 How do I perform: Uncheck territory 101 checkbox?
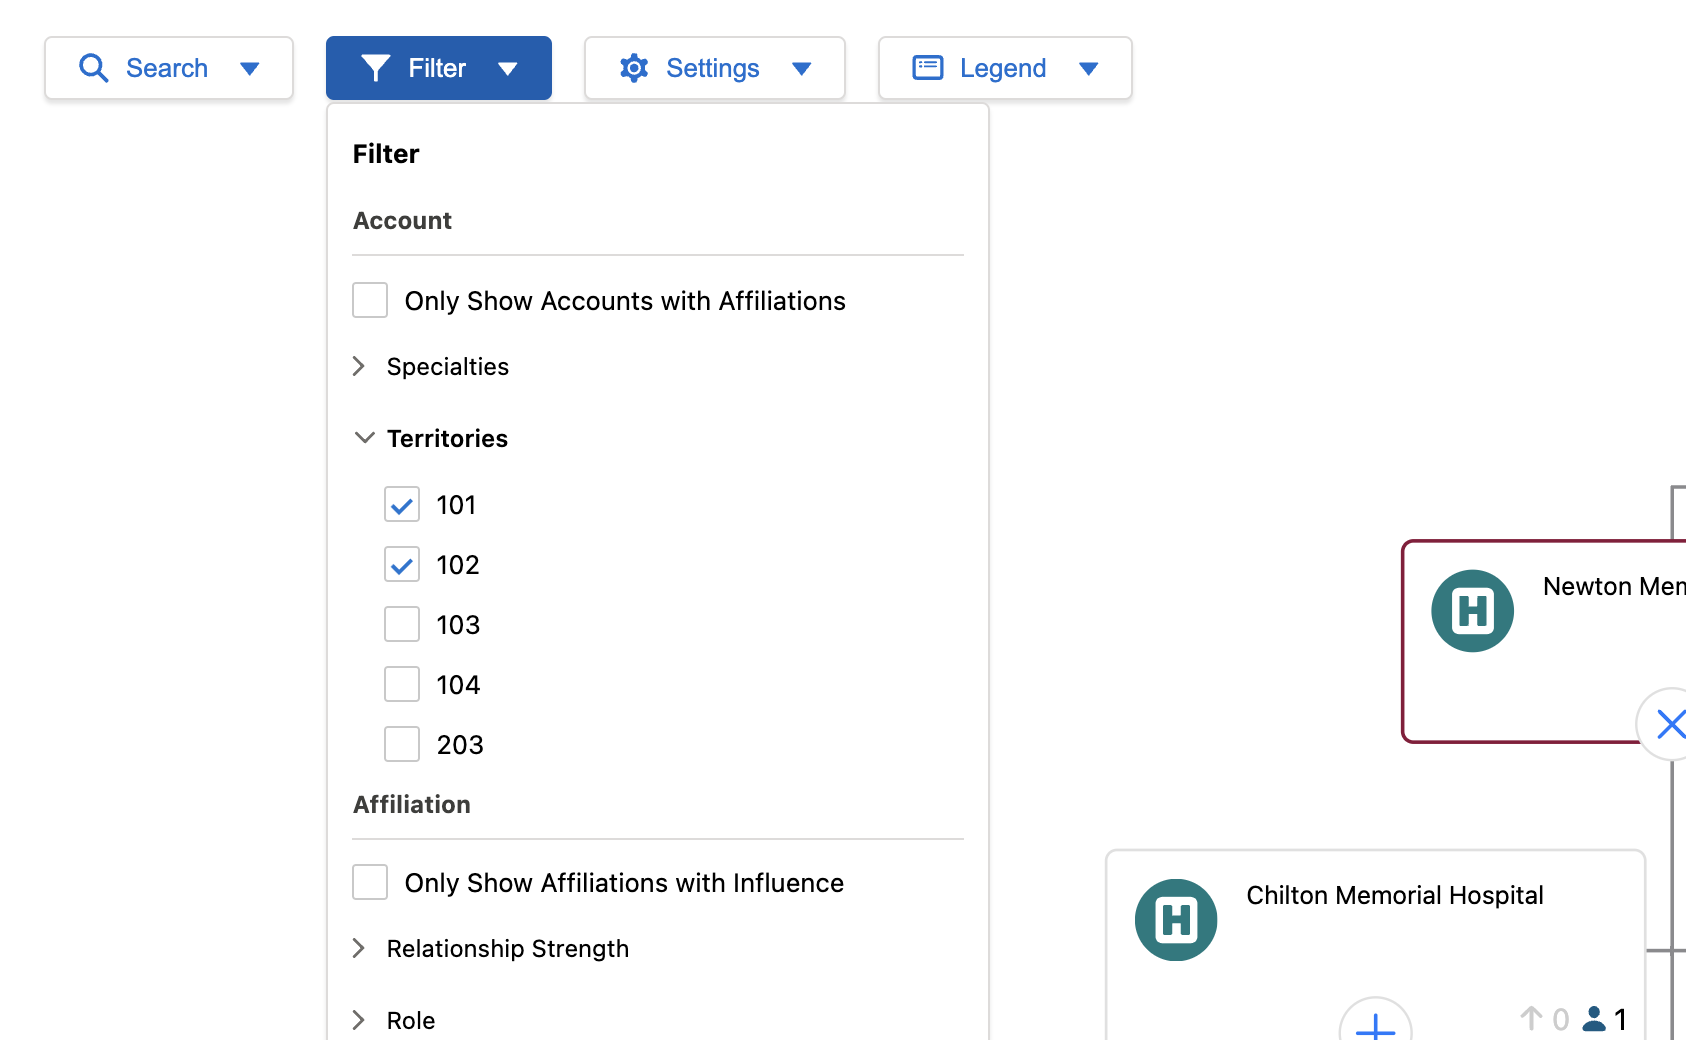click(x=402, y=505)
